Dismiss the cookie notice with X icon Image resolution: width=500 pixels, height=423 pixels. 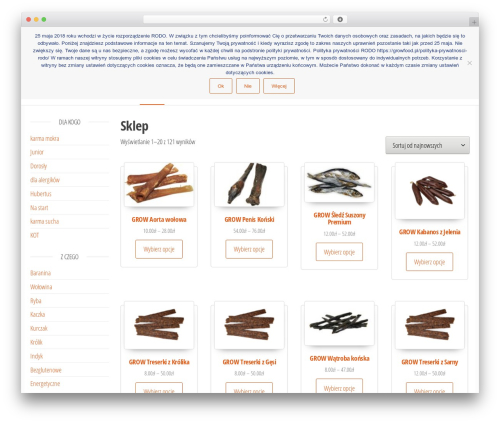[469, 63]
